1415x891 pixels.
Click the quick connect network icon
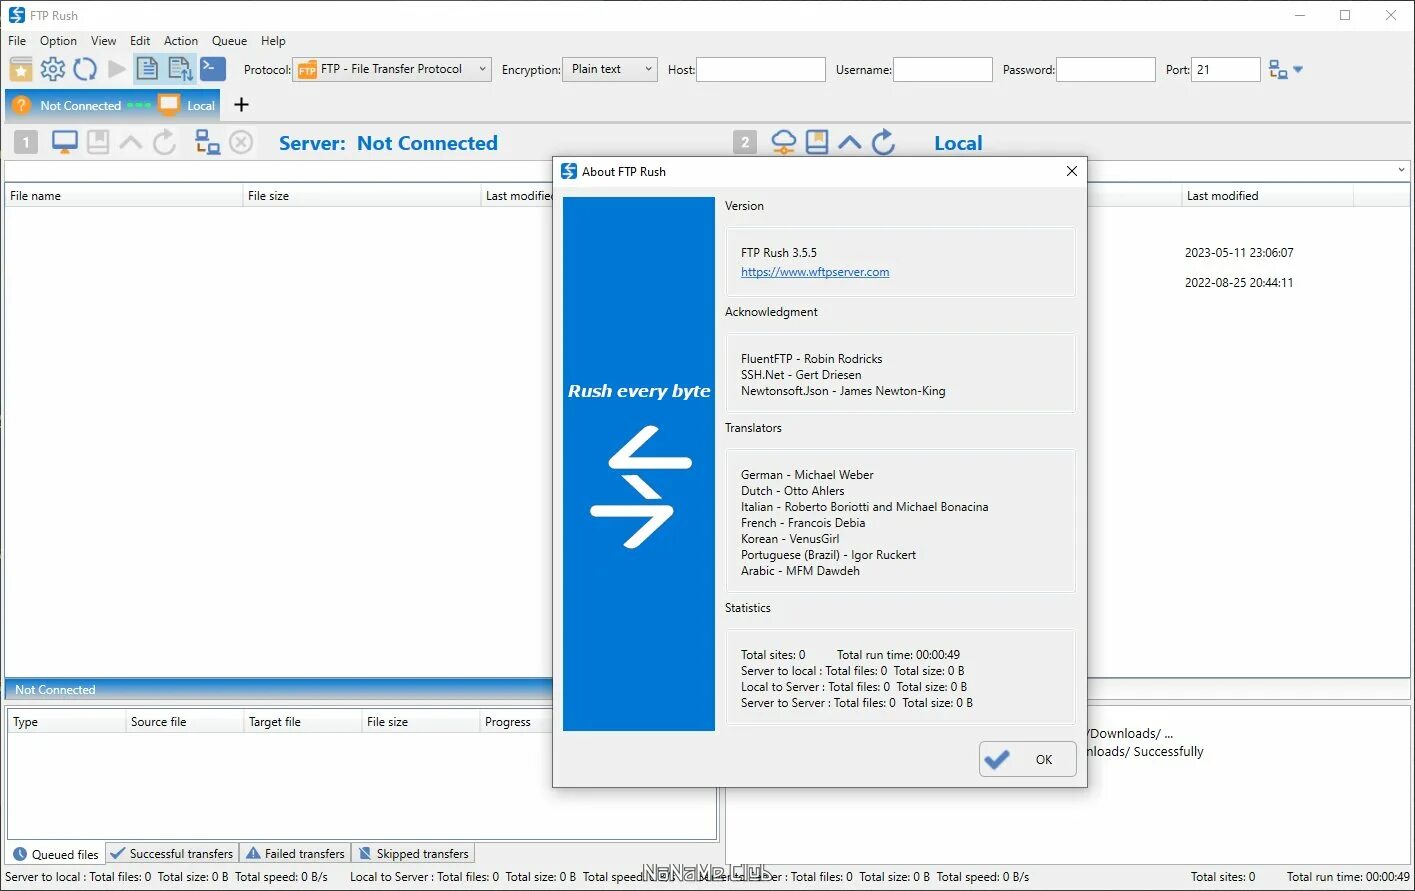1278,69
